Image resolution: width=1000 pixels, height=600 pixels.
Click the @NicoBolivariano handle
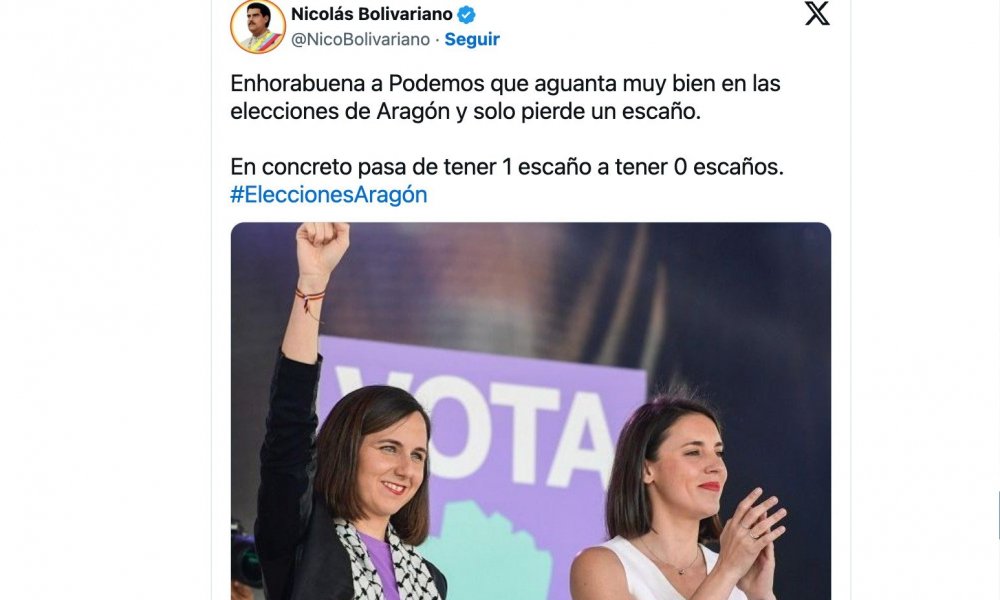pos(360,40)
